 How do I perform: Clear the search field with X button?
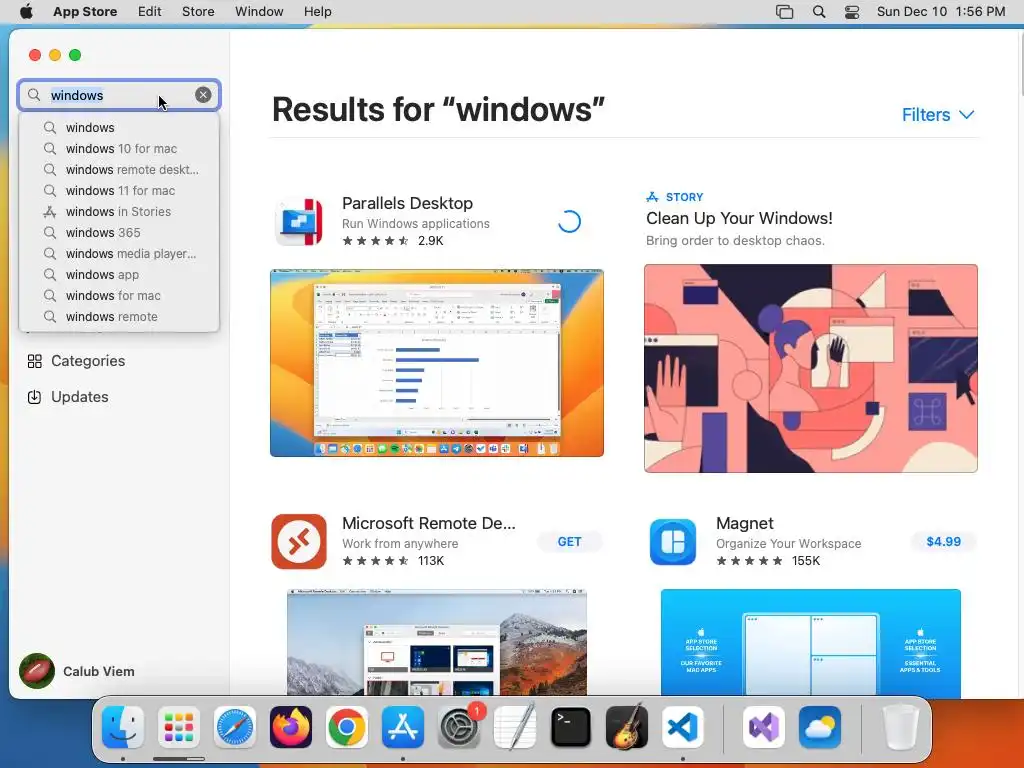click(x=203, y=95)
